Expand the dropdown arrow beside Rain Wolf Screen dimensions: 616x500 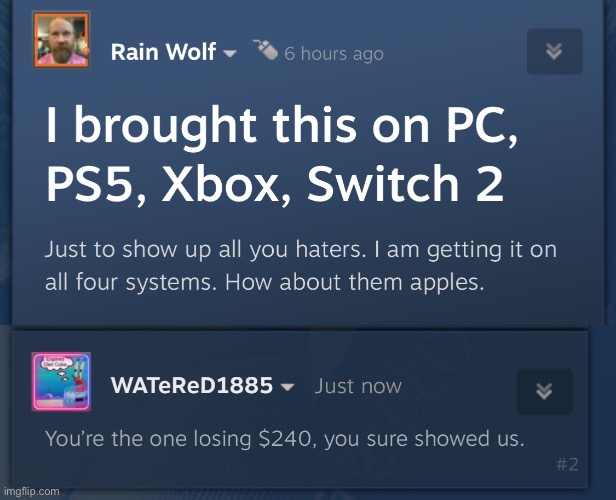[x=230, y=53]
